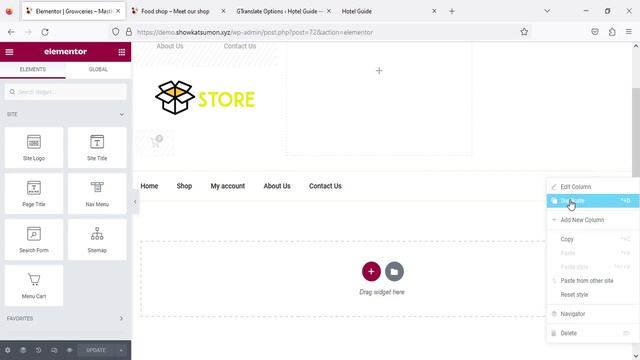
Task: Click the page vertical scrollbar
Action: coord(636,133)
